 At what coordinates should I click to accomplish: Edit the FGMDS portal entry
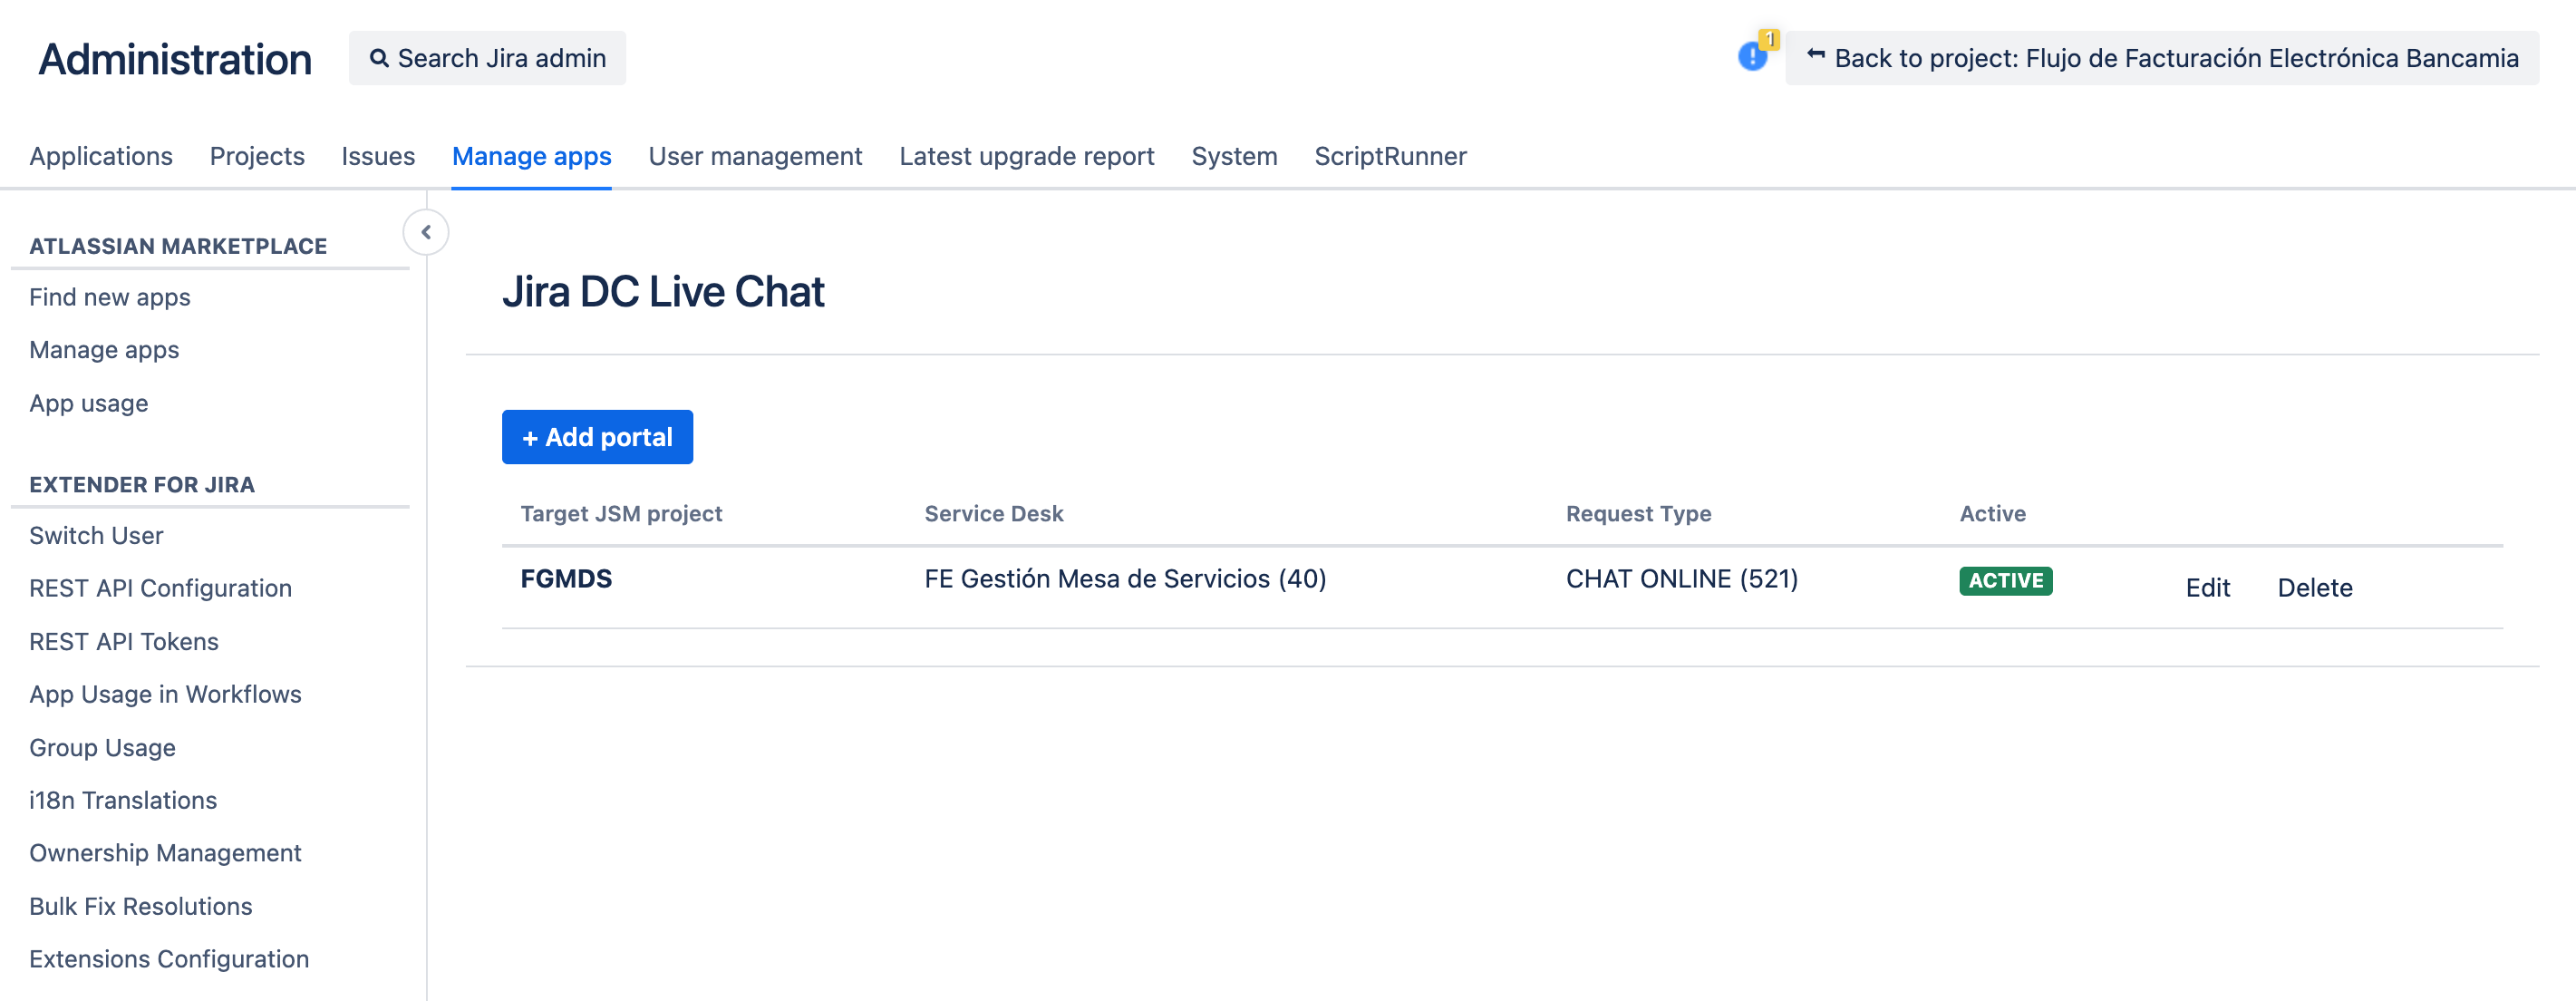2207,588
